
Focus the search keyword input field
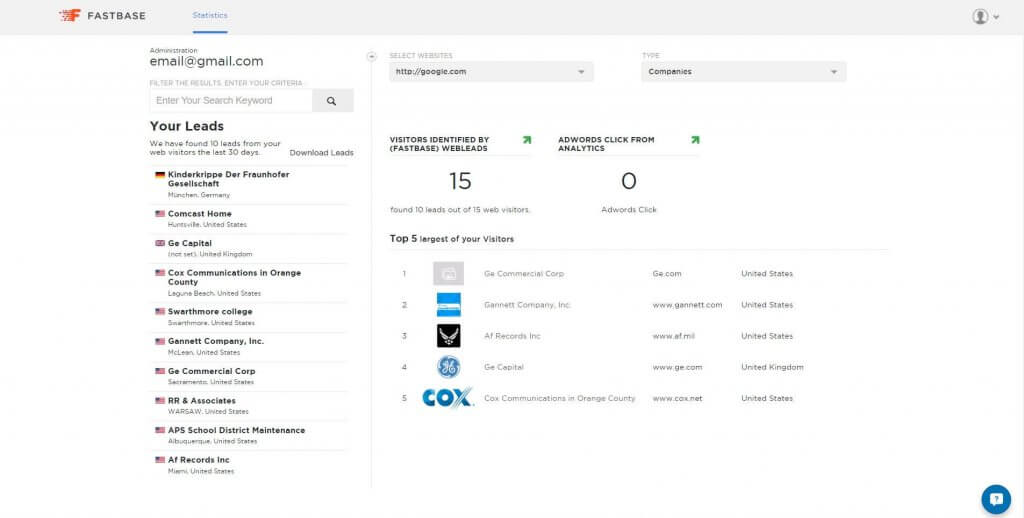pos(231,101)
